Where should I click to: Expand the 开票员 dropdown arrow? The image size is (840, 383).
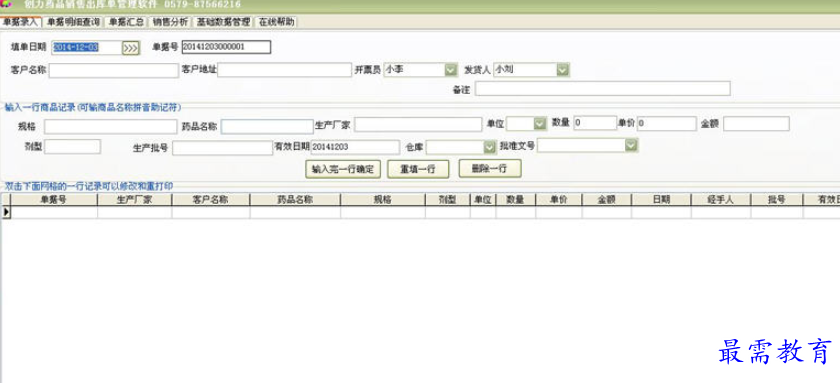tap(451, 70)
